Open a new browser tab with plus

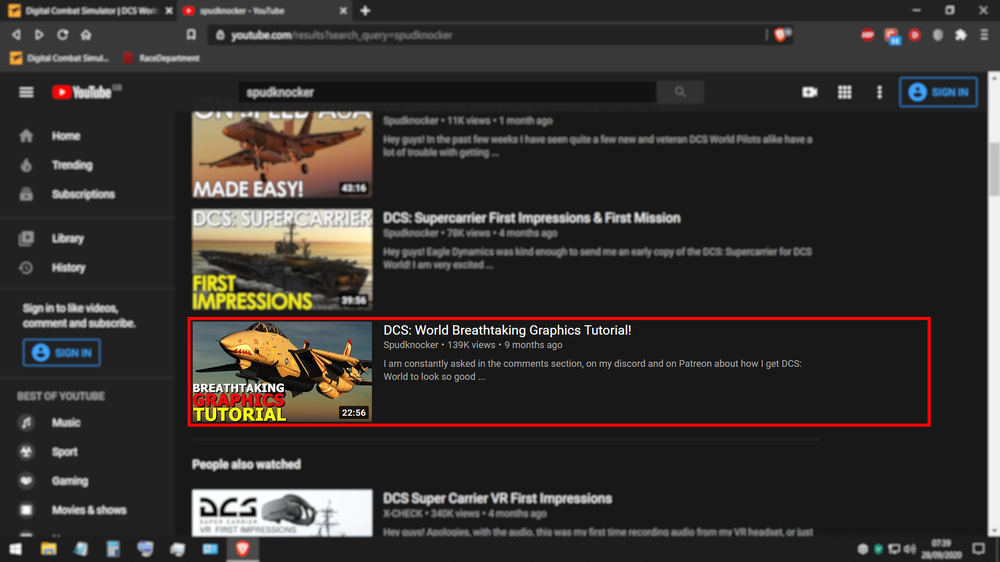click(x=365, y=11)
